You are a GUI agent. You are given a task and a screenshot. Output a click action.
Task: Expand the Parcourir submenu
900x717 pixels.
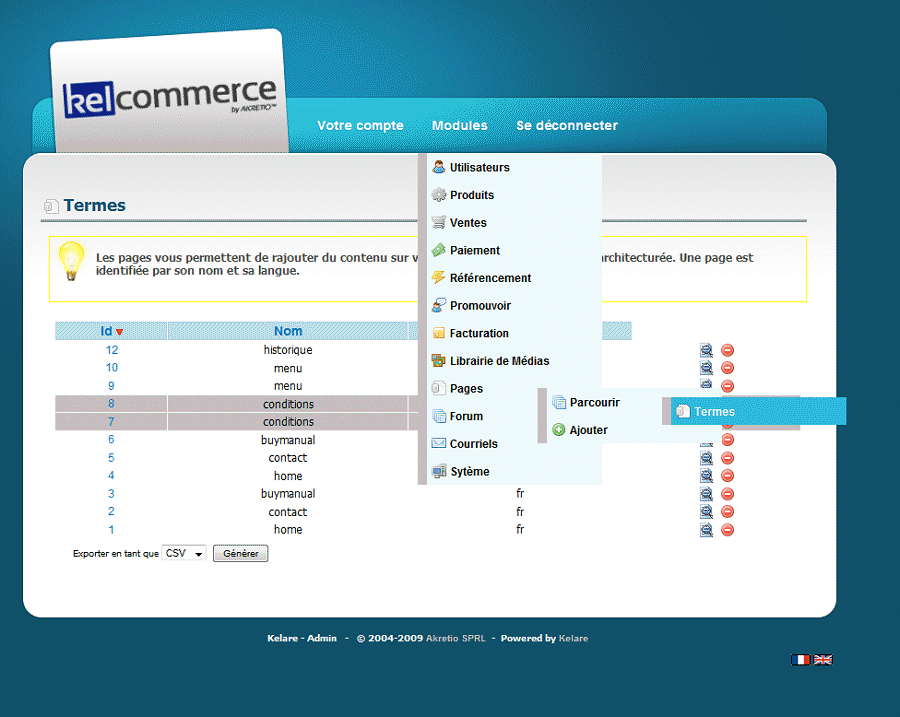tap(594, 403)
